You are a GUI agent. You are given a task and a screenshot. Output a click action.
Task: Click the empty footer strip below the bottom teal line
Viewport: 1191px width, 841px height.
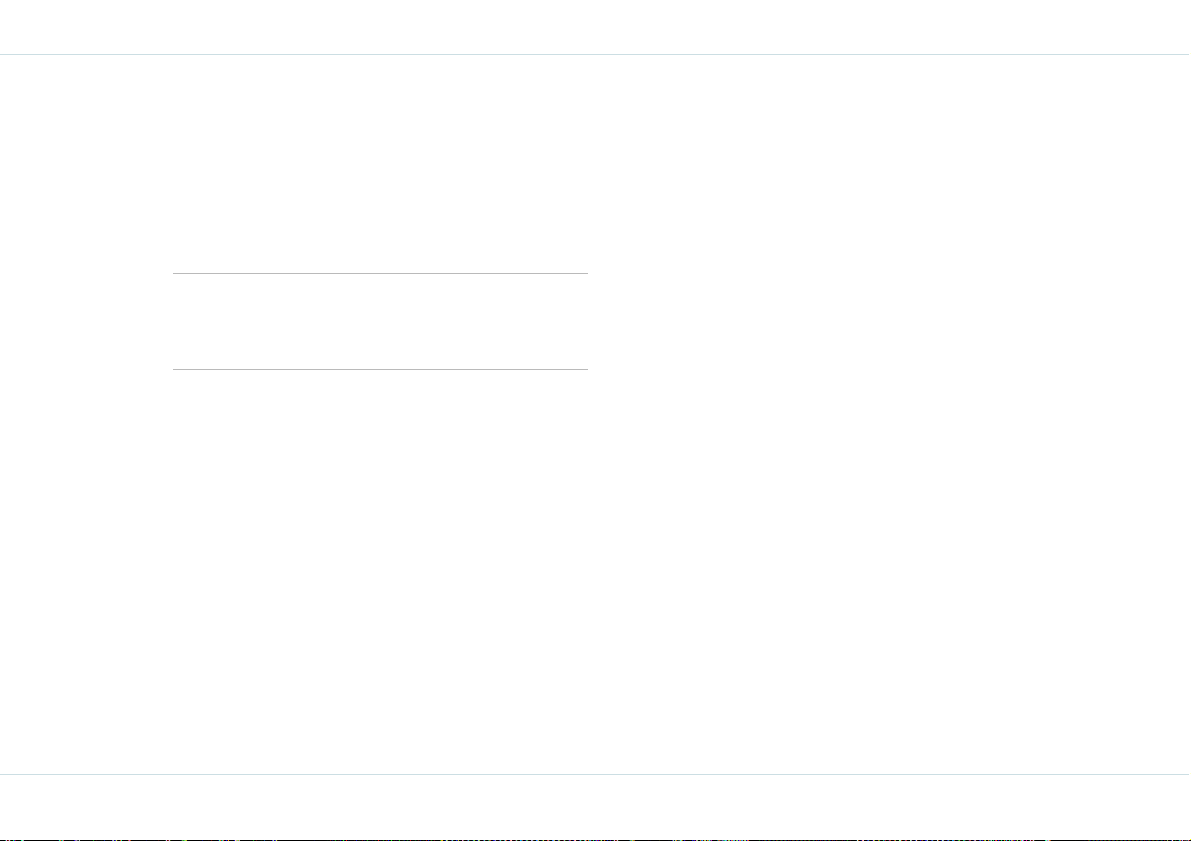pyautogui.click(x=596, y=806)
